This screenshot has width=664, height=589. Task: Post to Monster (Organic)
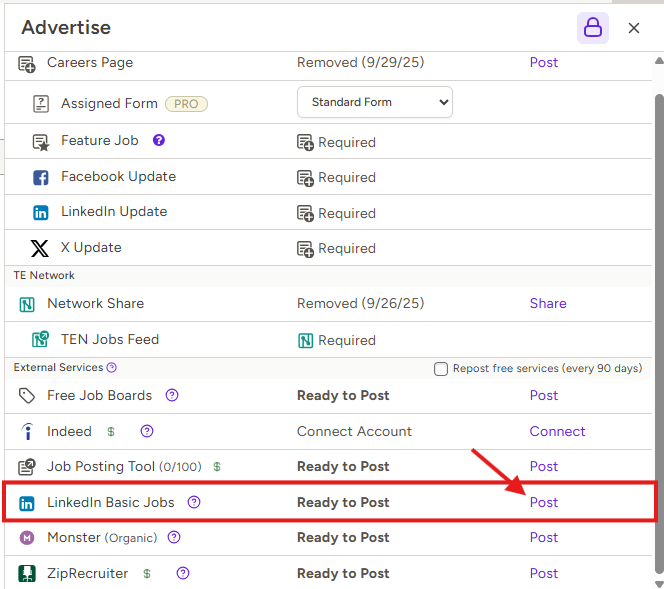pos(544,537)
